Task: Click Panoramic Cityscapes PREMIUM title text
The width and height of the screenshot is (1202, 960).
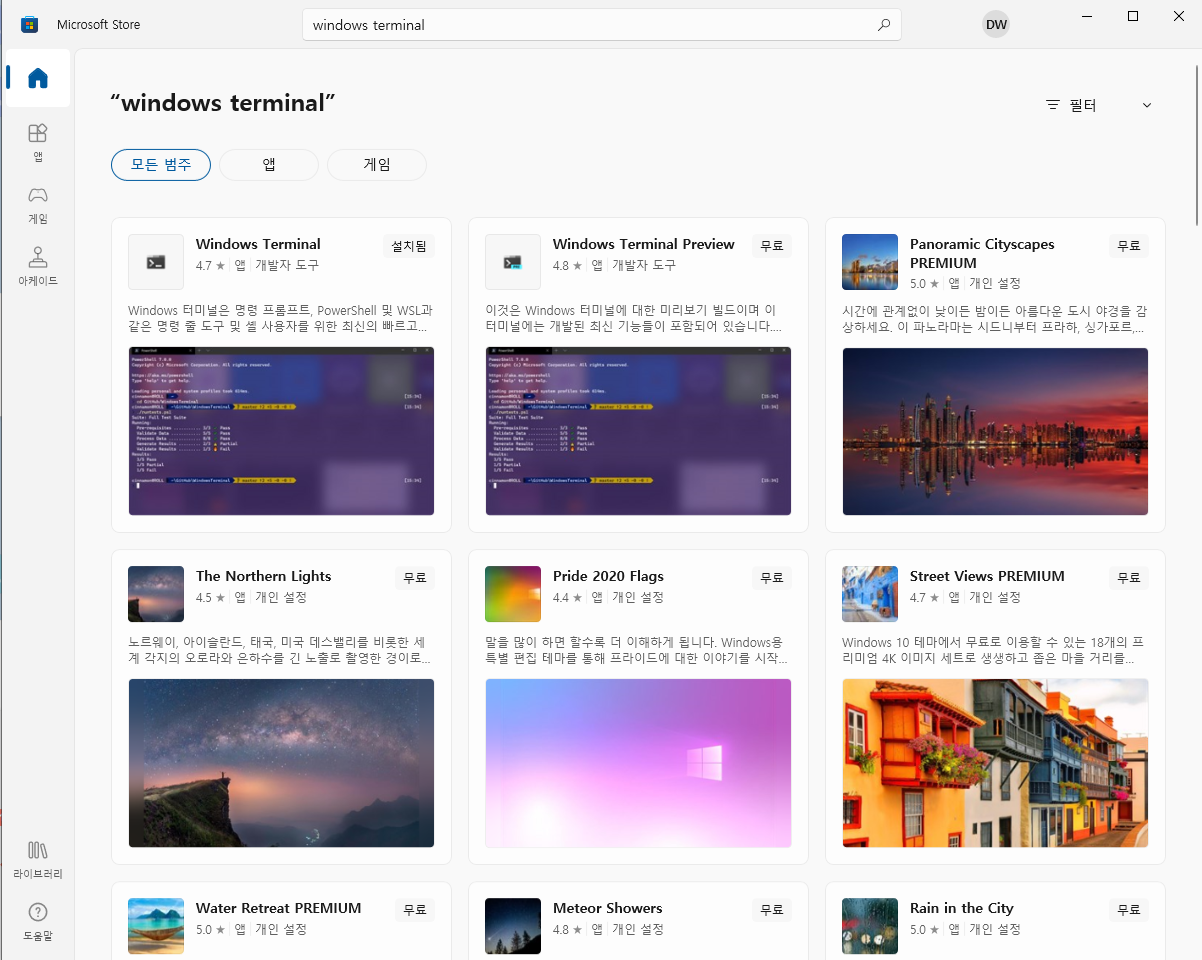Action: coord(982,253)
